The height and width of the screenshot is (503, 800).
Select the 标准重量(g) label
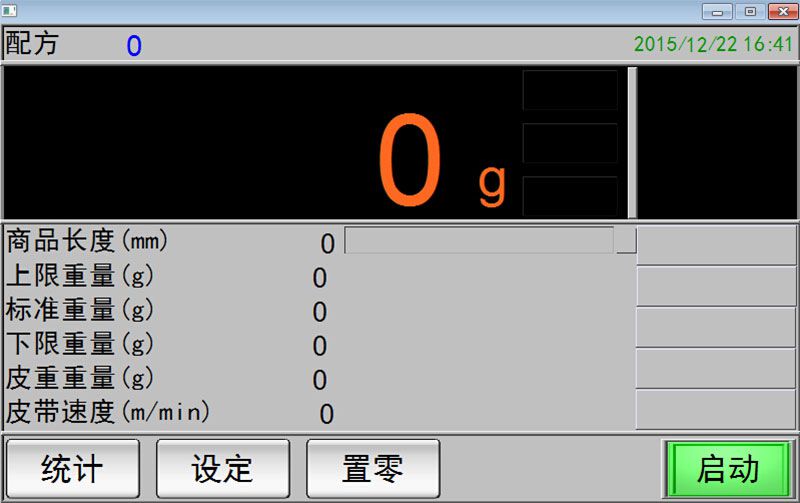80,310
